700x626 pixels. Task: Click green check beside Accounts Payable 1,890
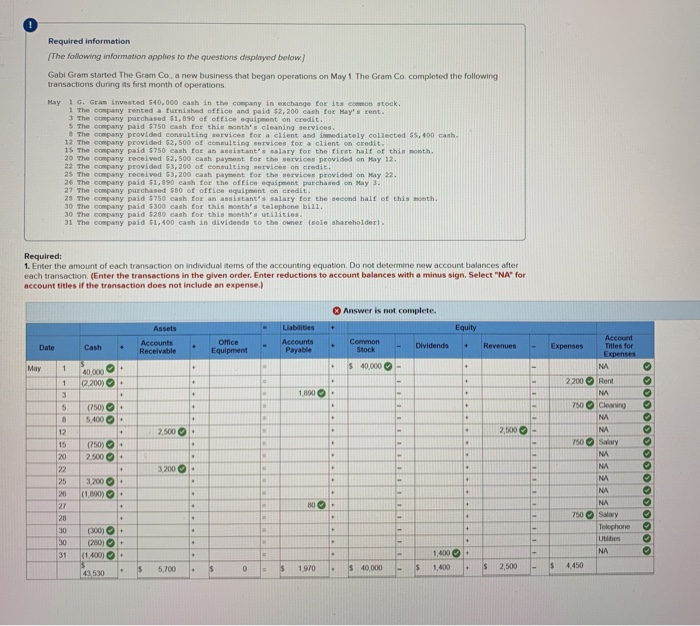pyautogui.click(x=321, y=393)
